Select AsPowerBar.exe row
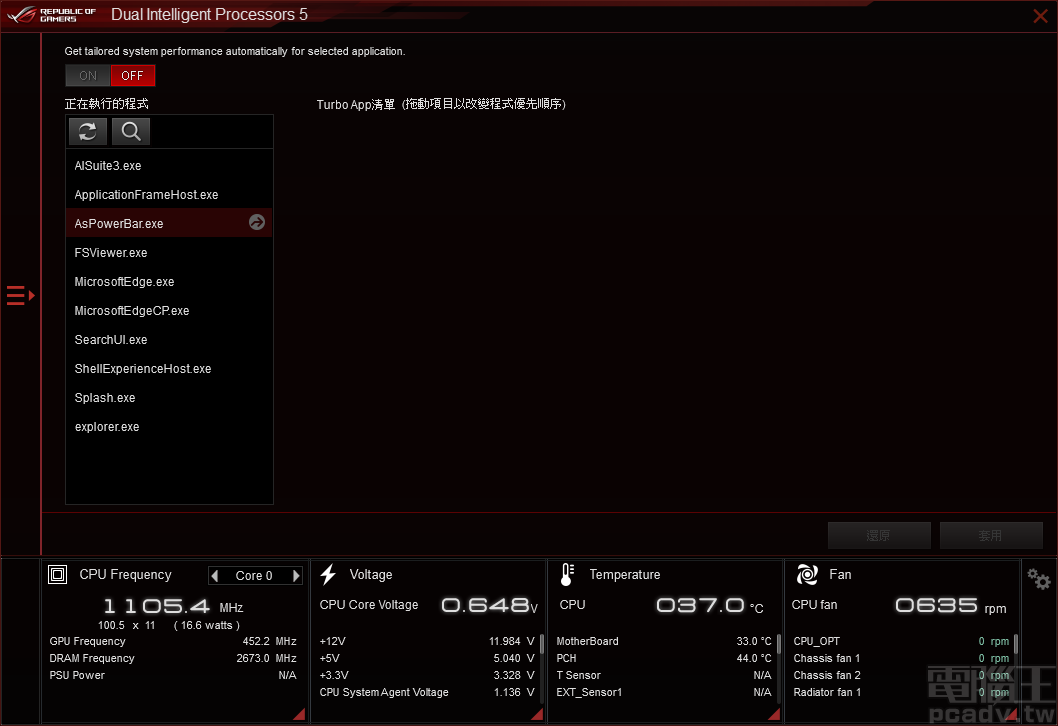 [169, 223]
